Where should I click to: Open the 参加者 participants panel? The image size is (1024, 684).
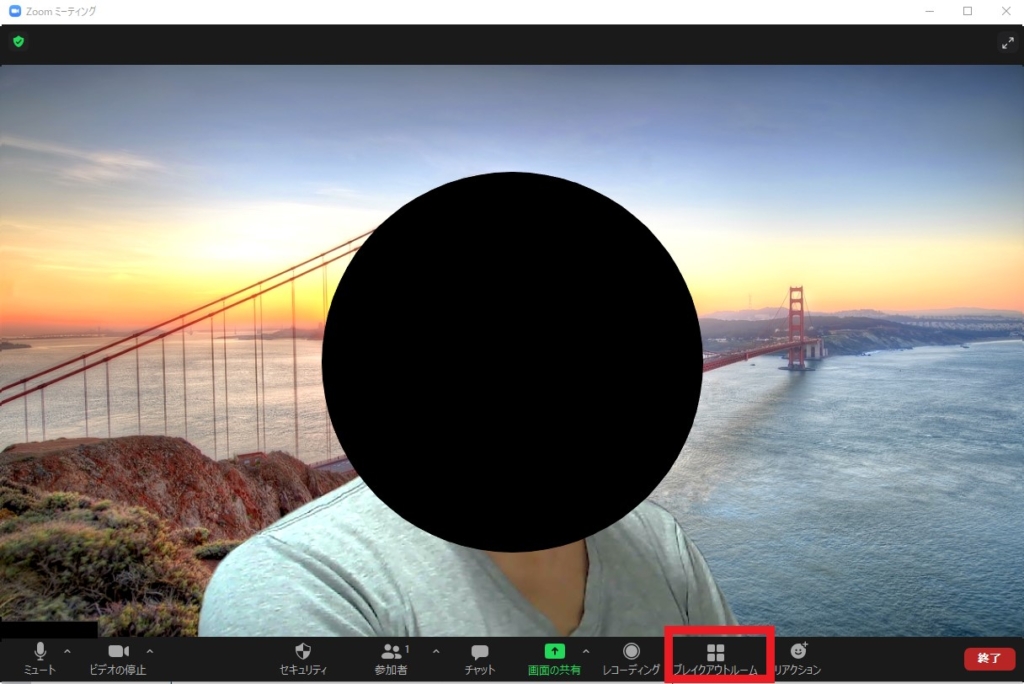pyautogui.click(x=391, y=659)
